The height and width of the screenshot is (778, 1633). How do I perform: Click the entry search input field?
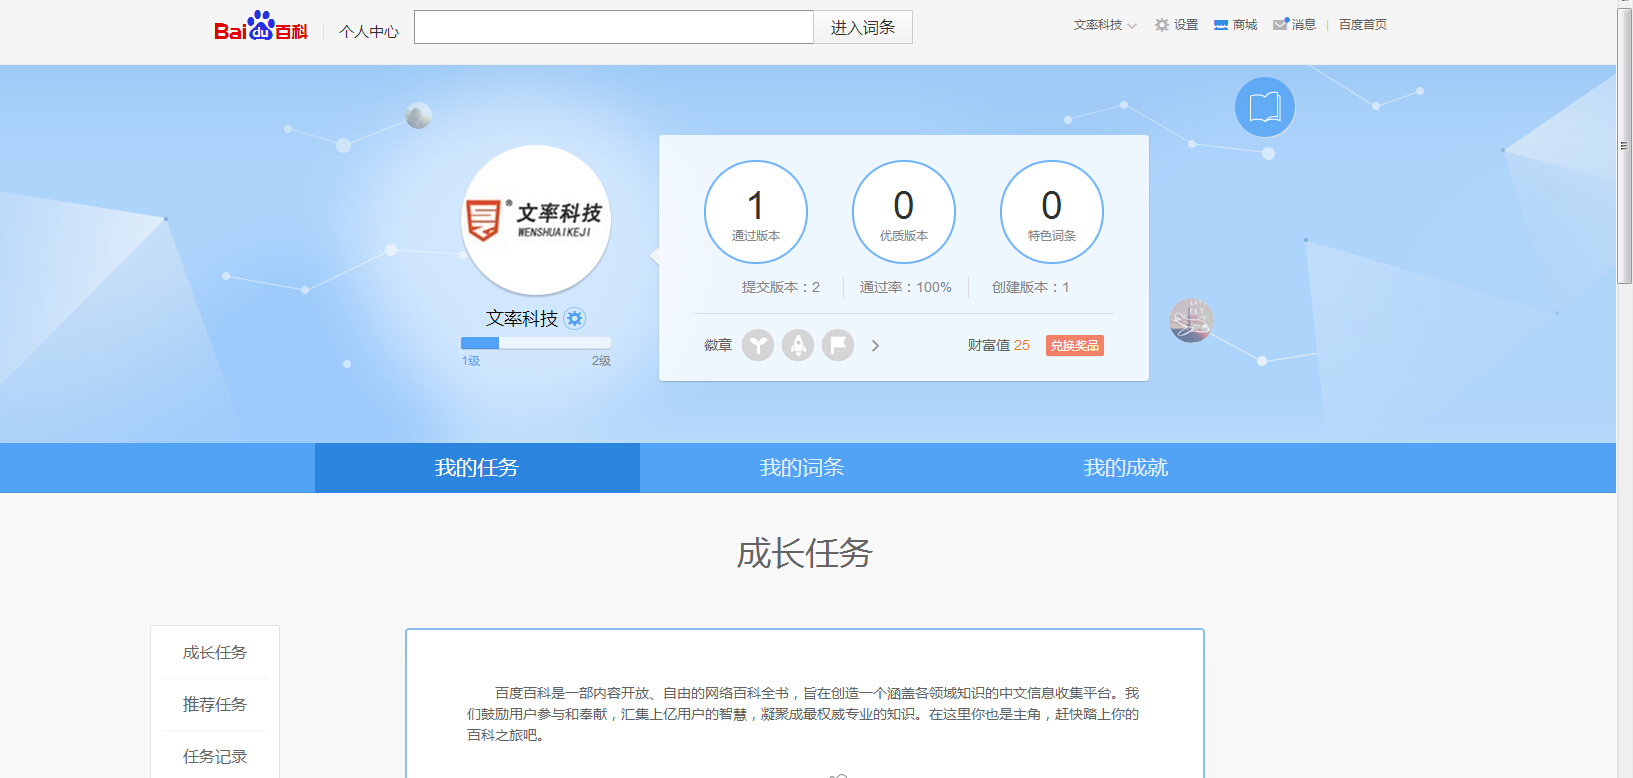point(613,27)
